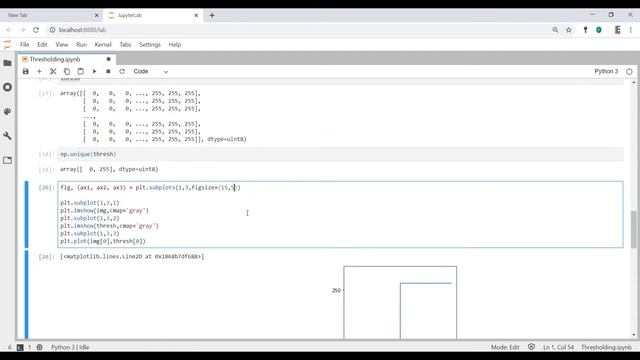Click the Python 3 | Idle status text
This screenshot has height=360, width=640.
tap(70, 347)
